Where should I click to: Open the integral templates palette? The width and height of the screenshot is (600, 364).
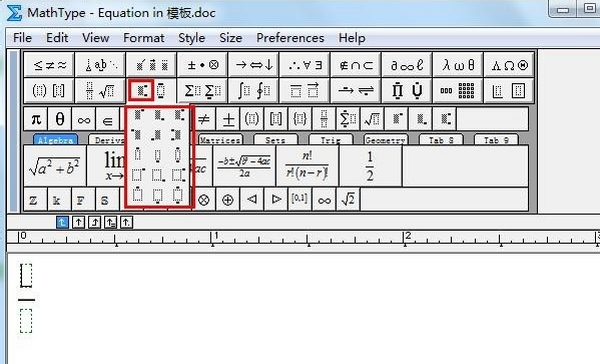tap(254, 91)
